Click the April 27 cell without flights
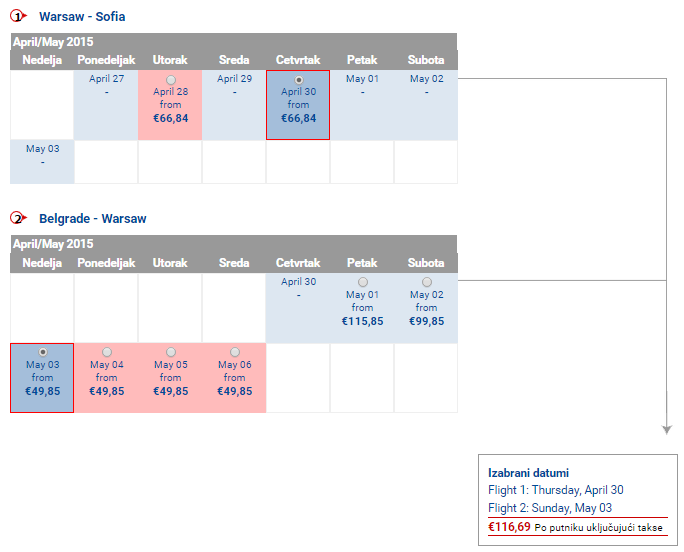 [106, 105]
